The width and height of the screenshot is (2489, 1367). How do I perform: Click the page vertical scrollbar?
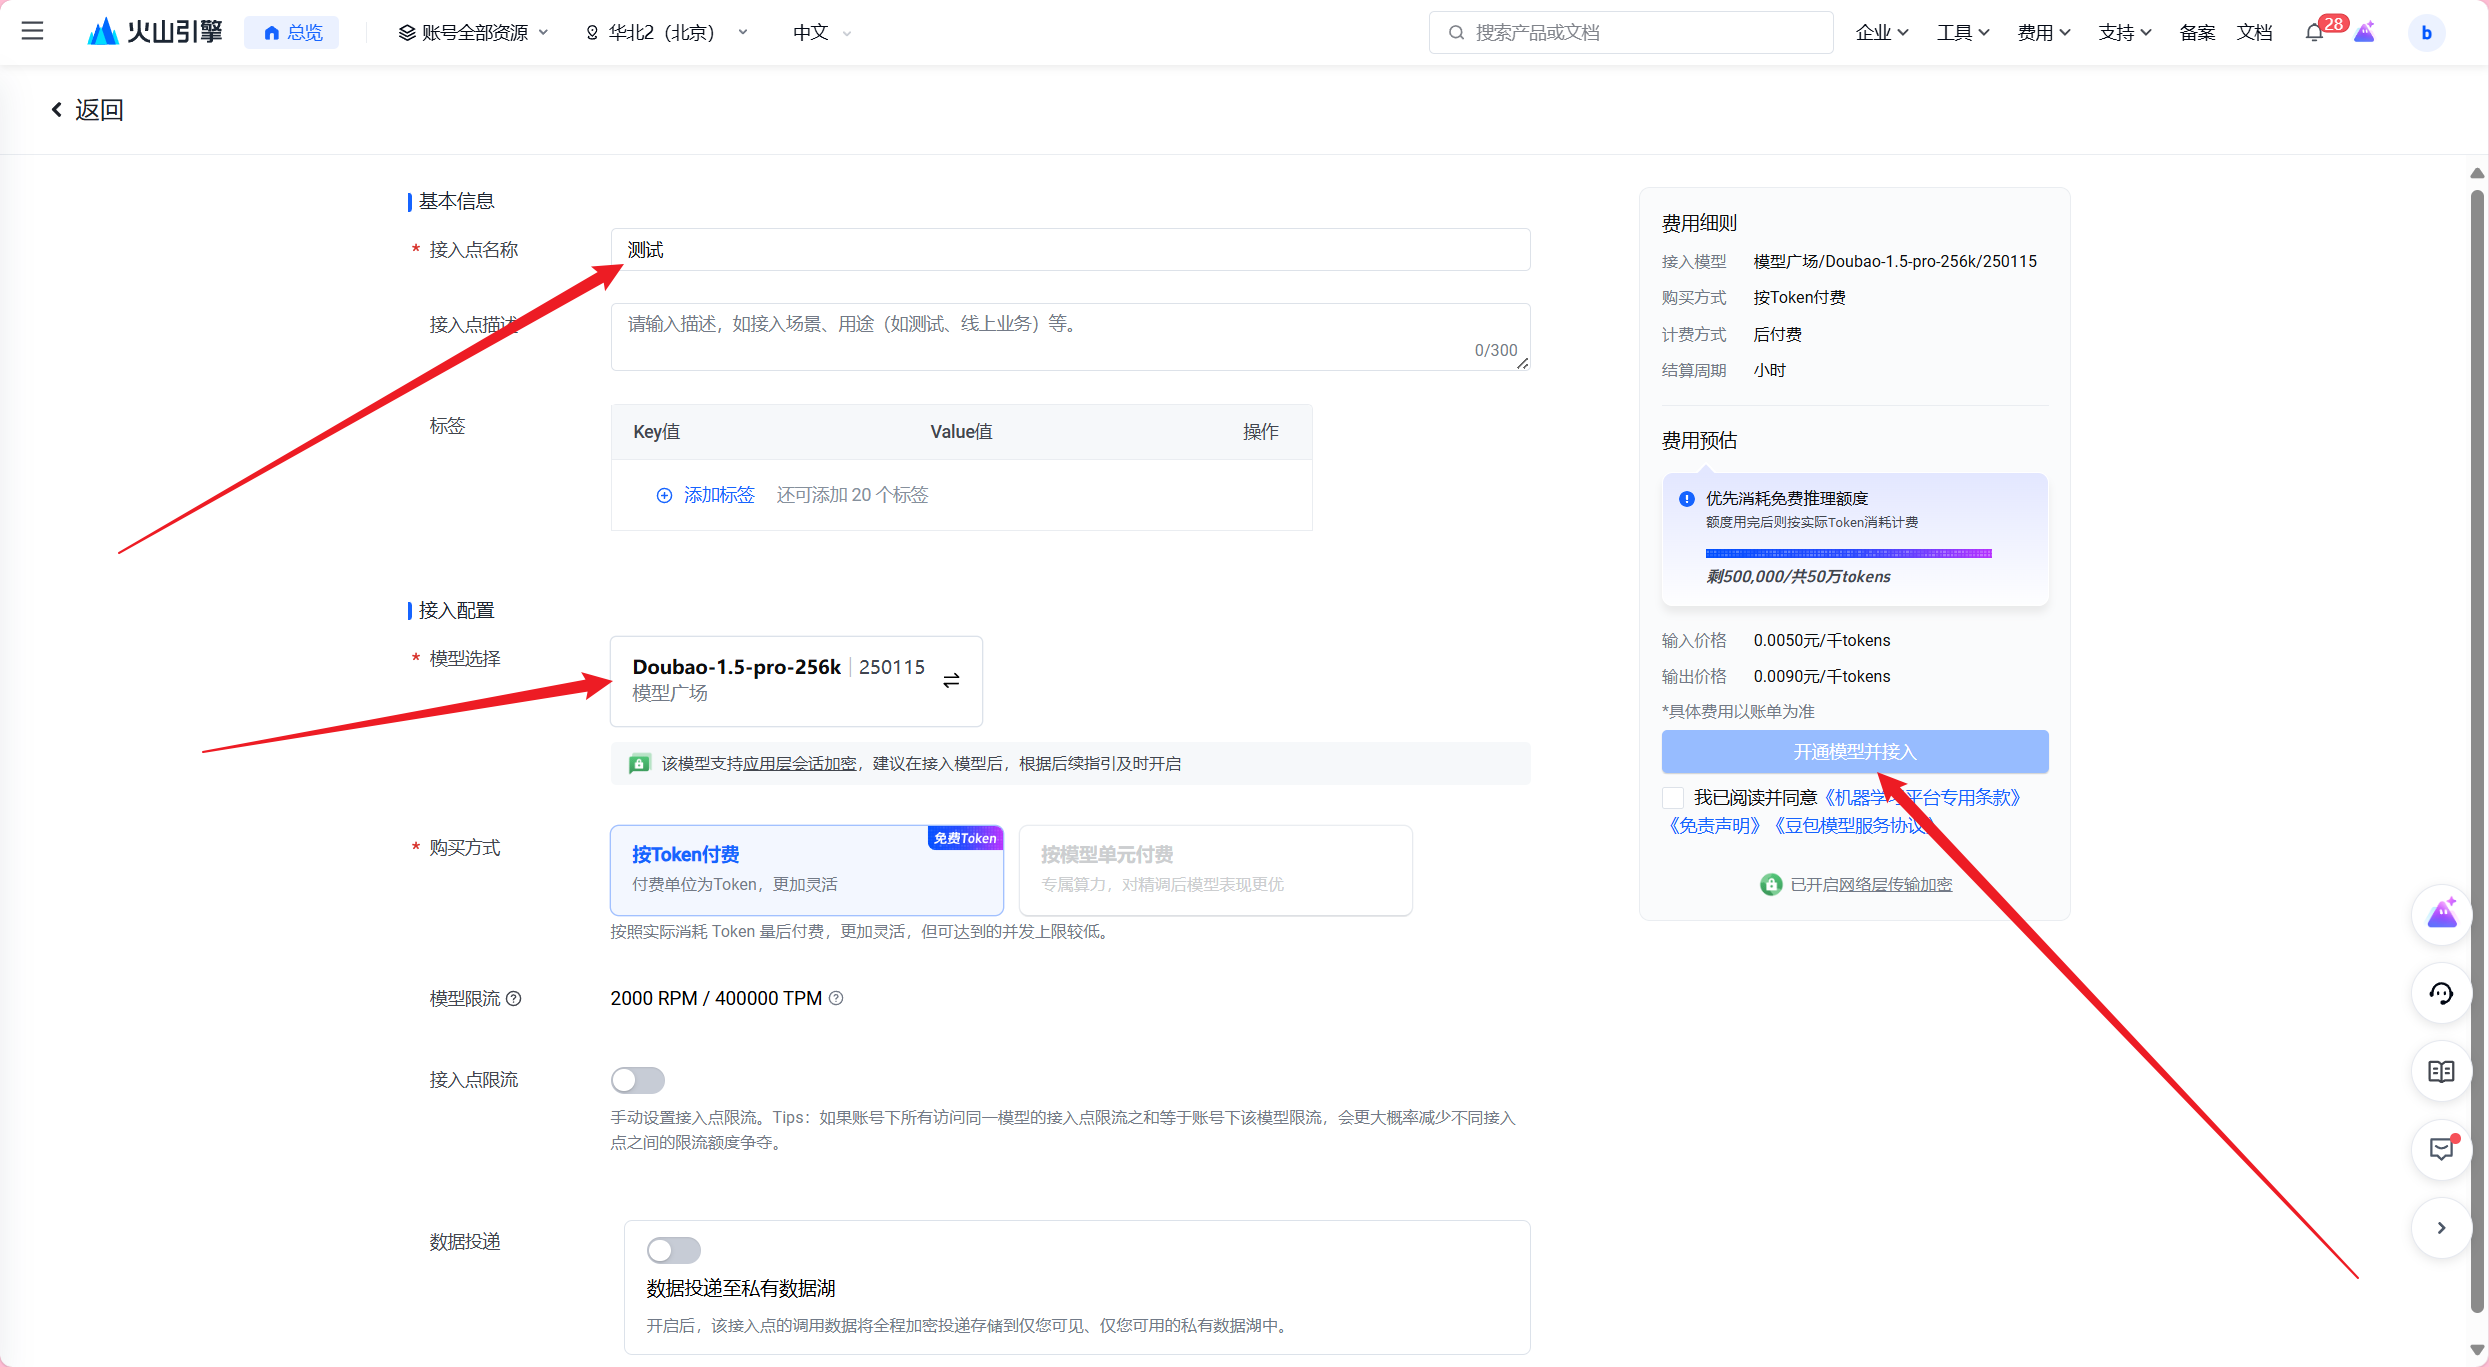pyautogui.click(x=2477, y=750)
